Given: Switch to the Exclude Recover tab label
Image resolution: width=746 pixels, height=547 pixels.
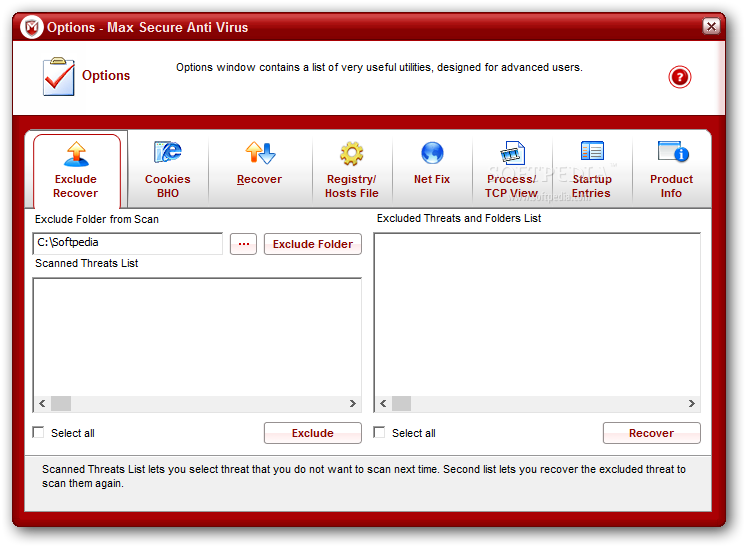Looking at the screenshot, I should coord(76,186).
